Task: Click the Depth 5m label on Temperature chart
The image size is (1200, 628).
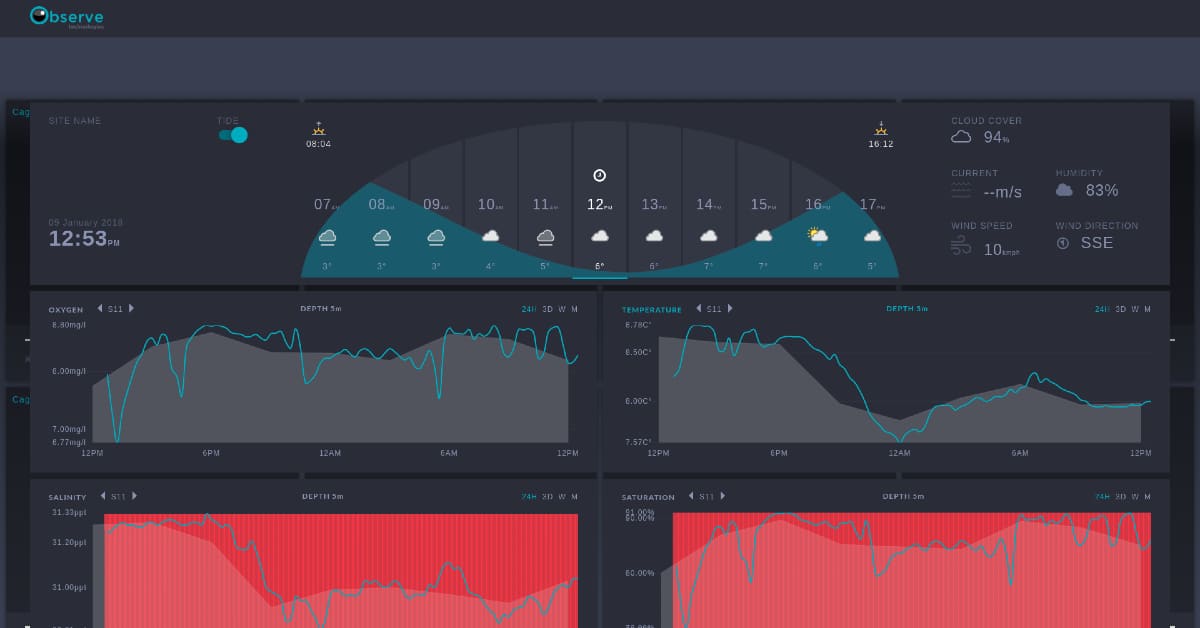Action: [x=907, y=309]
